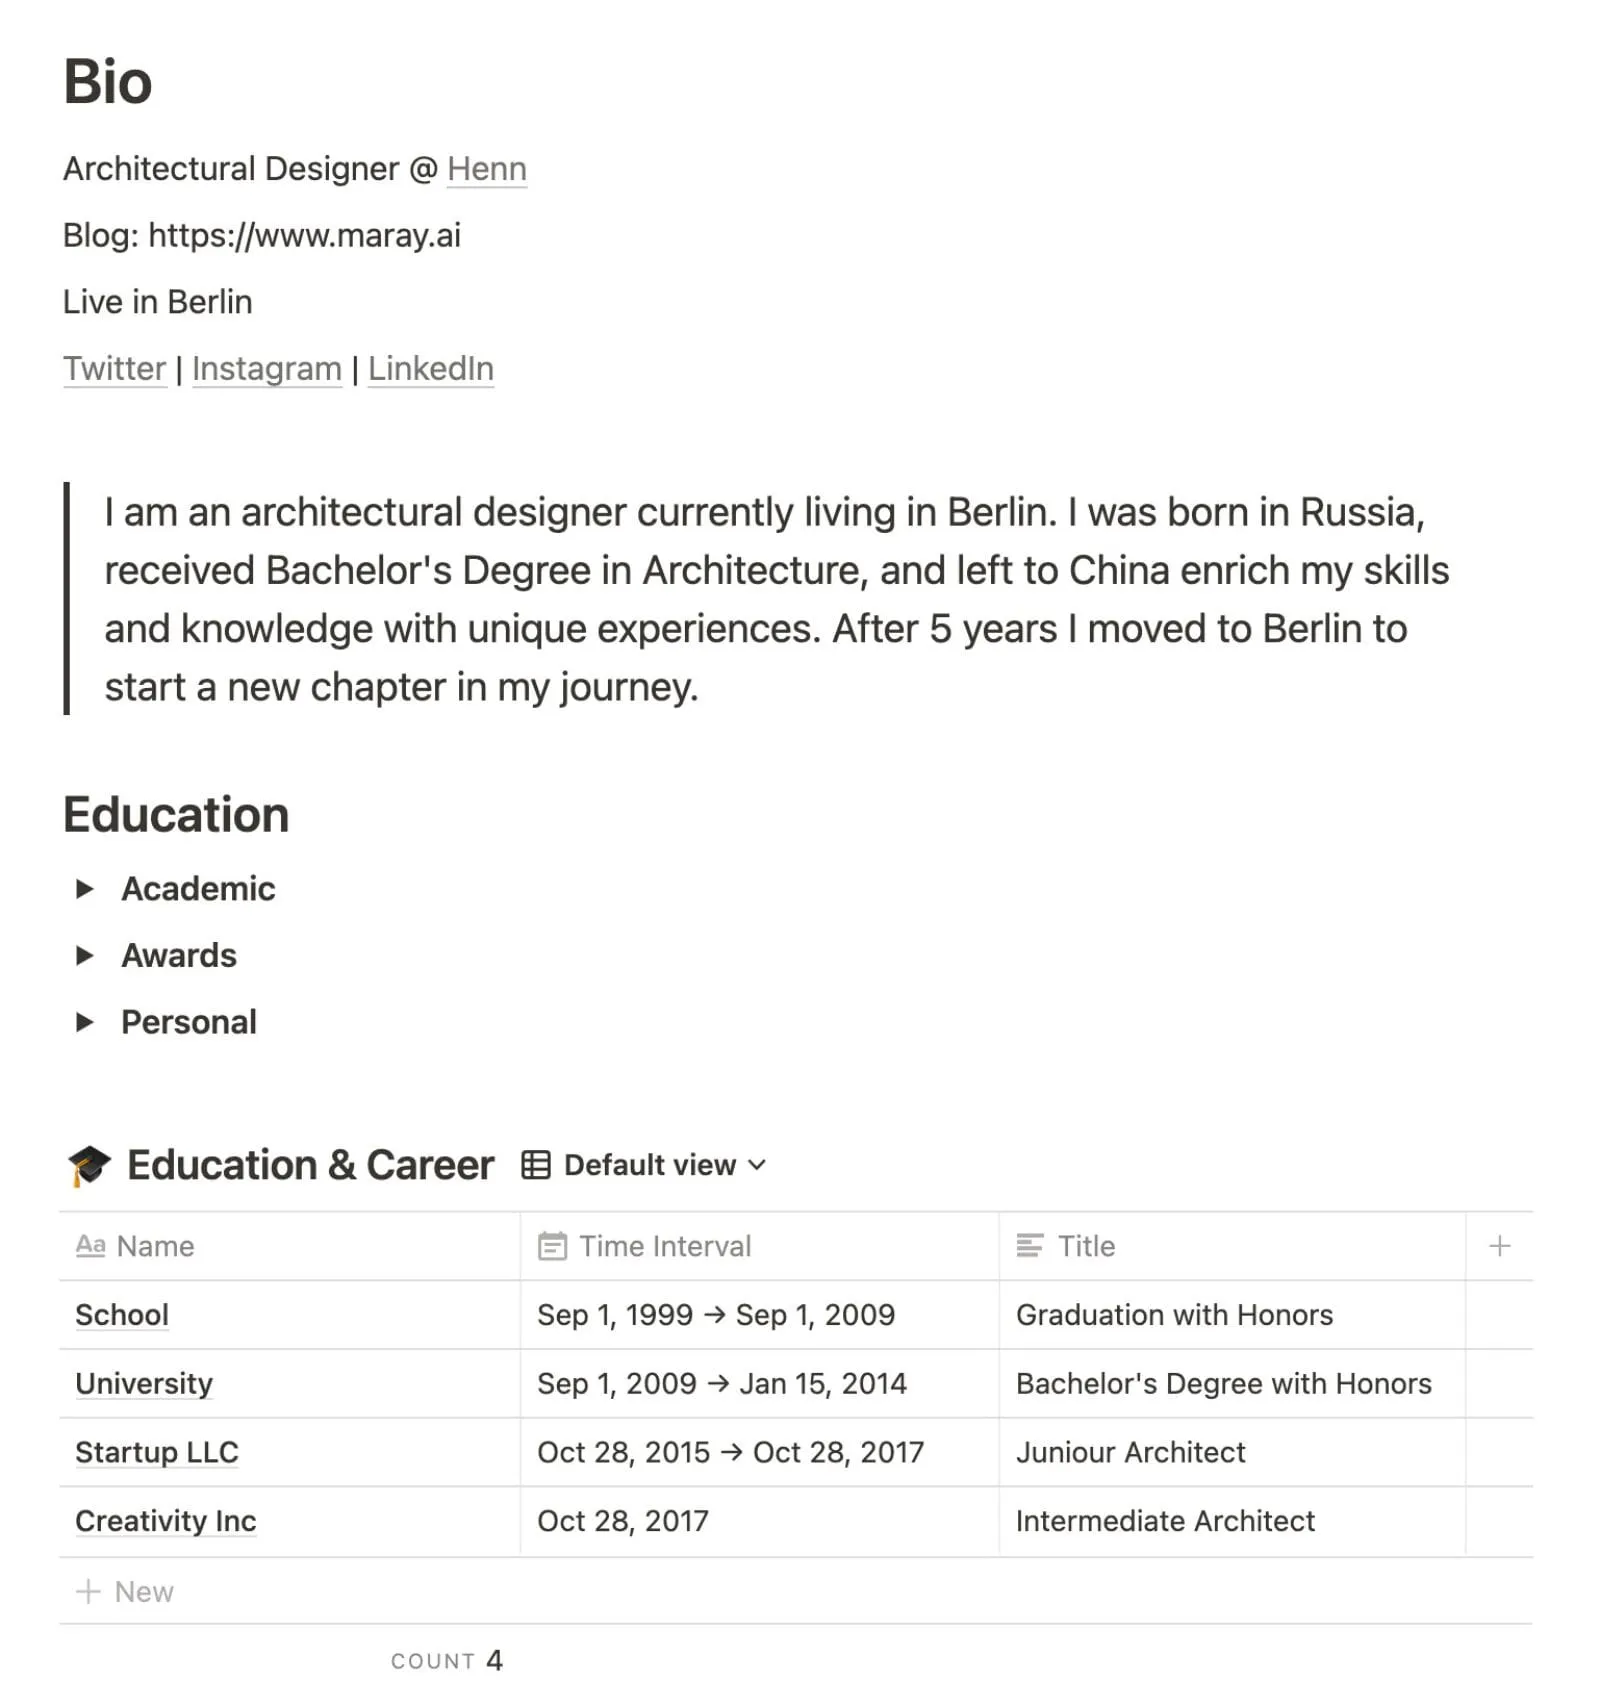Viewport: 1600px width, 1706px height.
Task: Open the LinkedIn link
Action: coord(430,368)
